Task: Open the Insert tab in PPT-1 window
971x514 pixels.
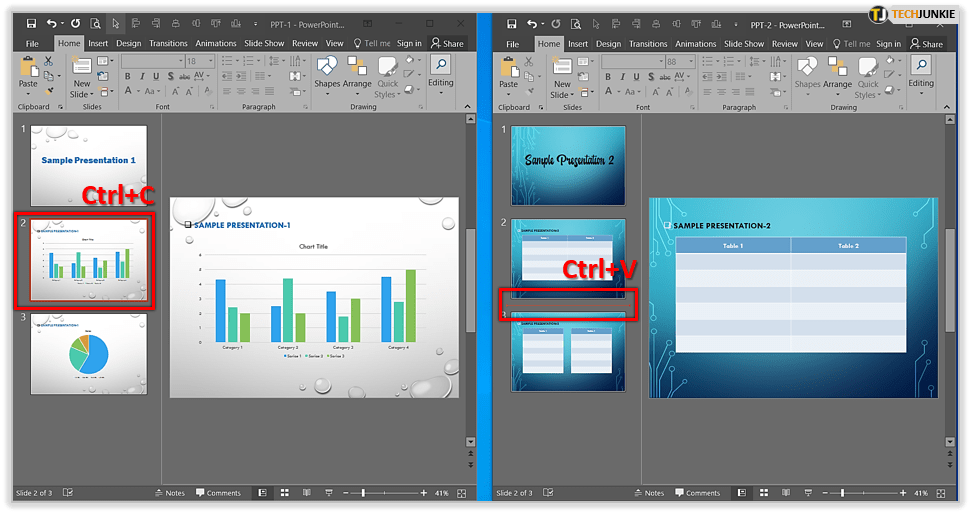Action: 98,44
